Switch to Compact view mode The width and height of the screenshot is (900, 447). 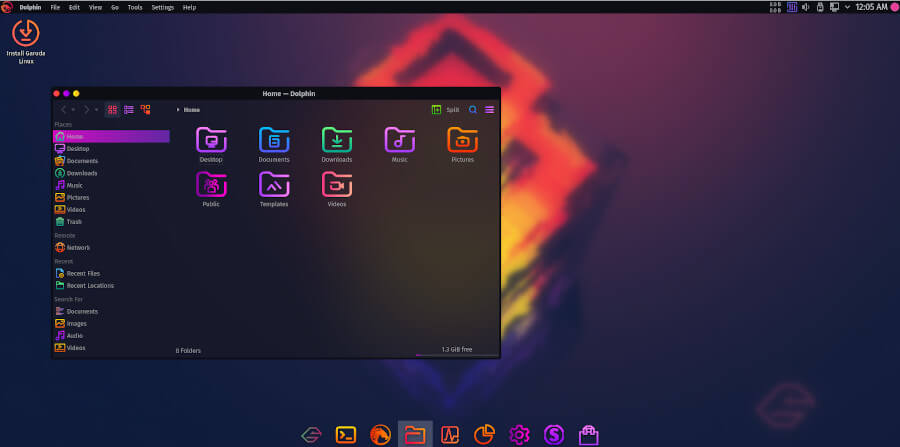tap(129, 109)
